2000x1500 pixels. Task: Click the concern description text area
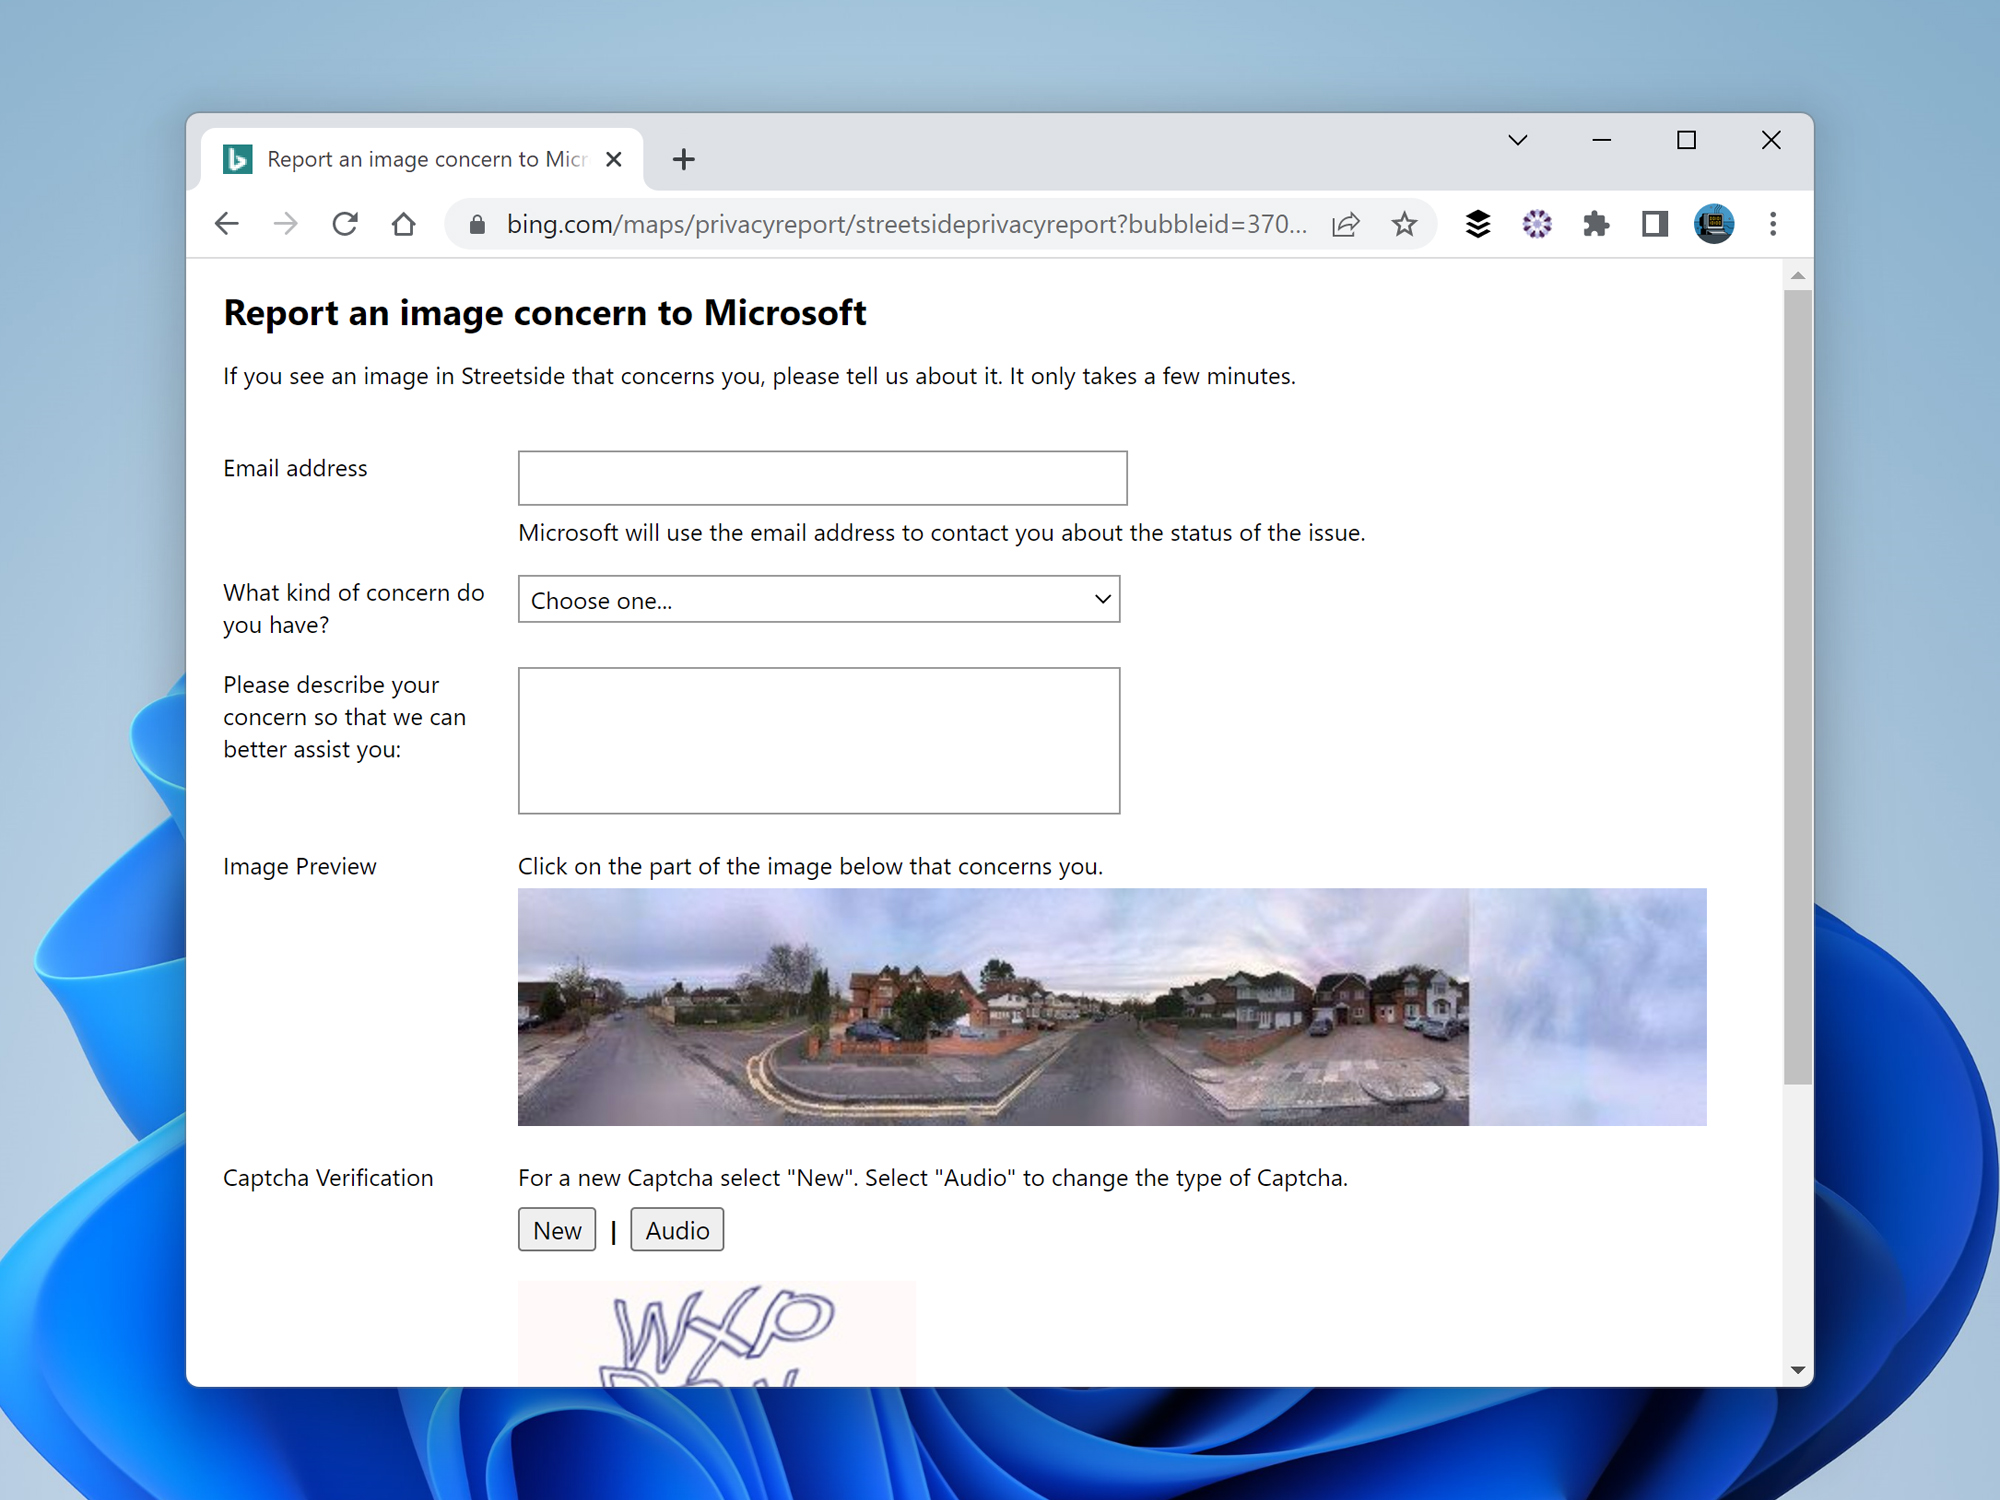(x=818, y=740)
